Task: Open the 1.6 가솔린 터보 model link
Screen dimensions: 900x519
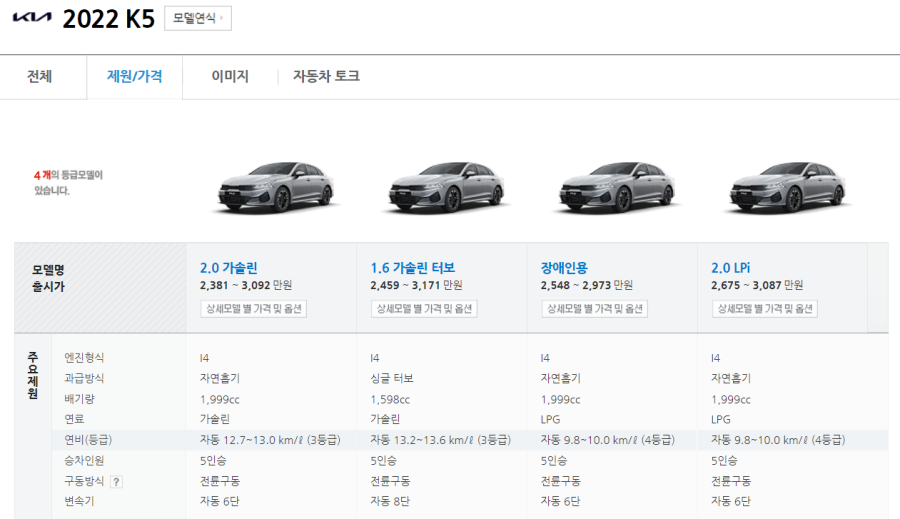Action: click(413, 268)
